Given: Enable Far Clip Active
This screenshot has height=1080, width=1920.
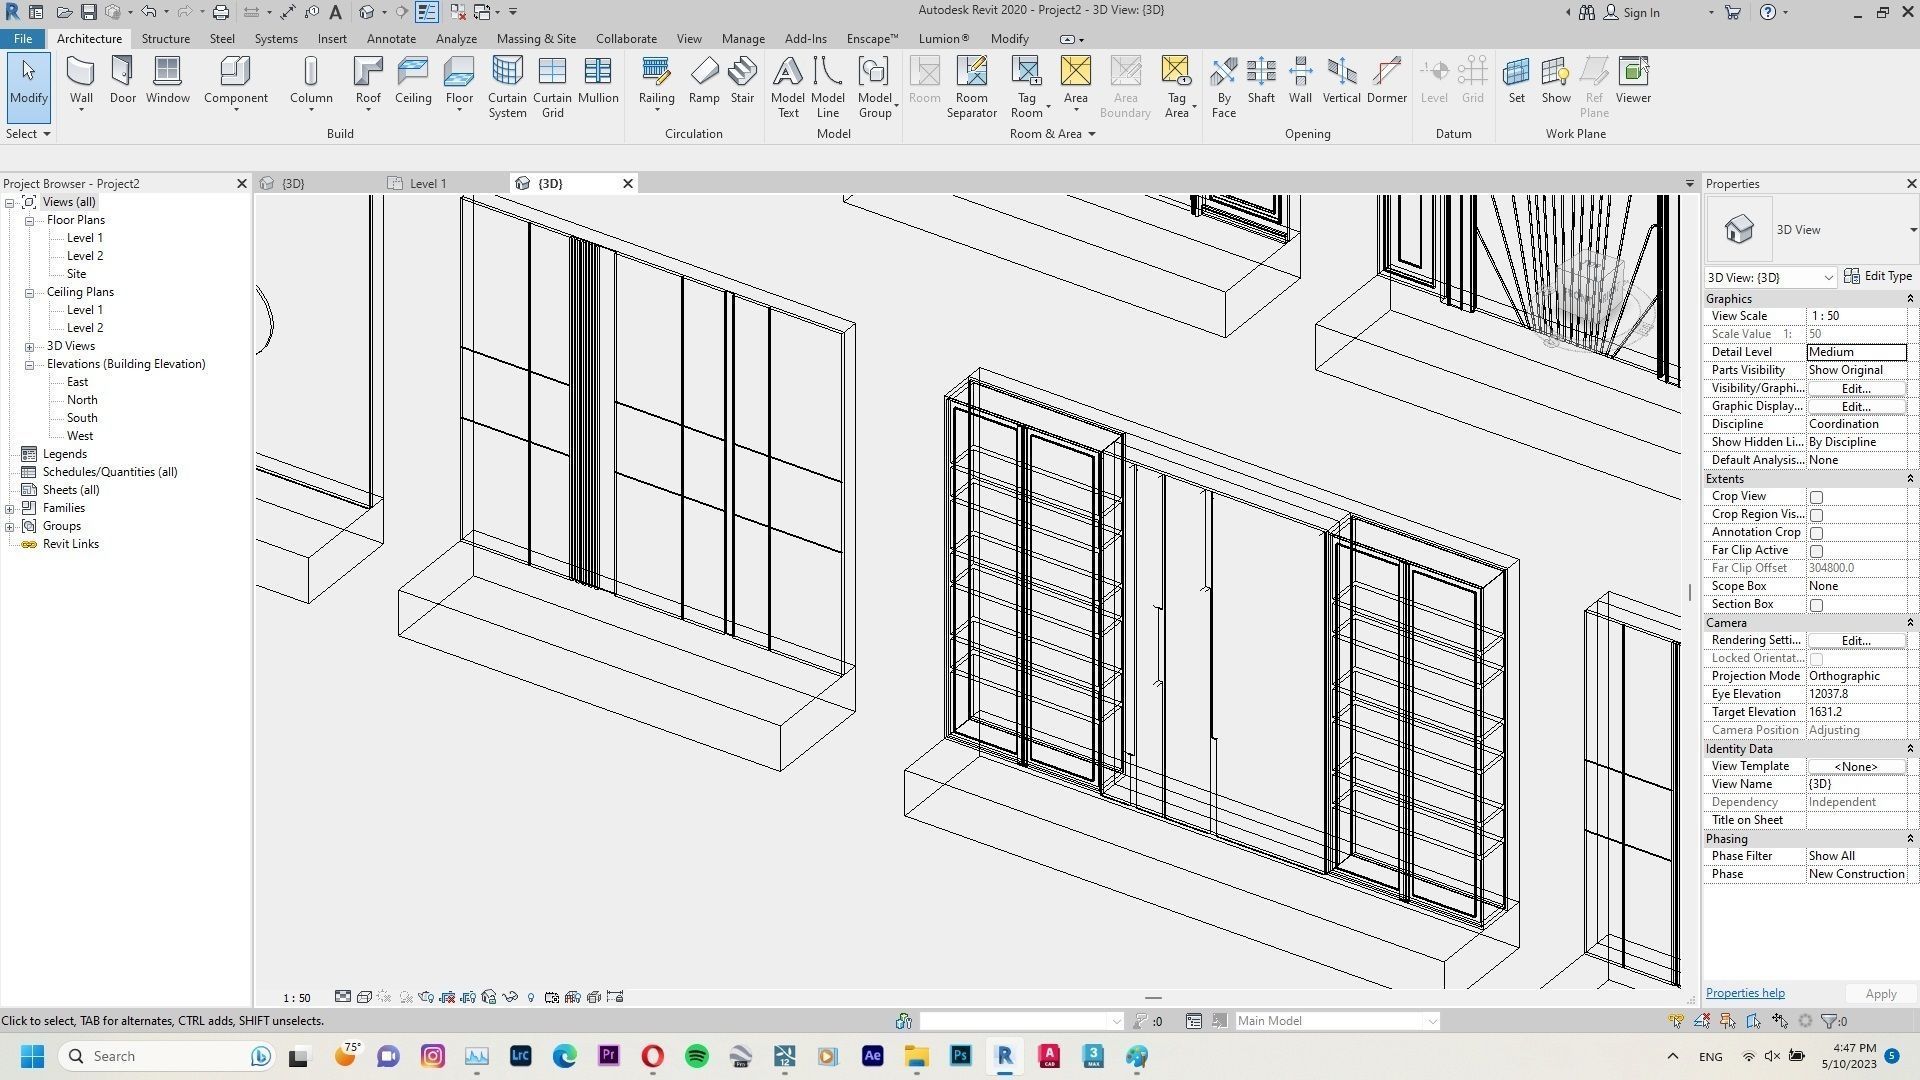Looking at the screenshot, I should [1816, 550].
